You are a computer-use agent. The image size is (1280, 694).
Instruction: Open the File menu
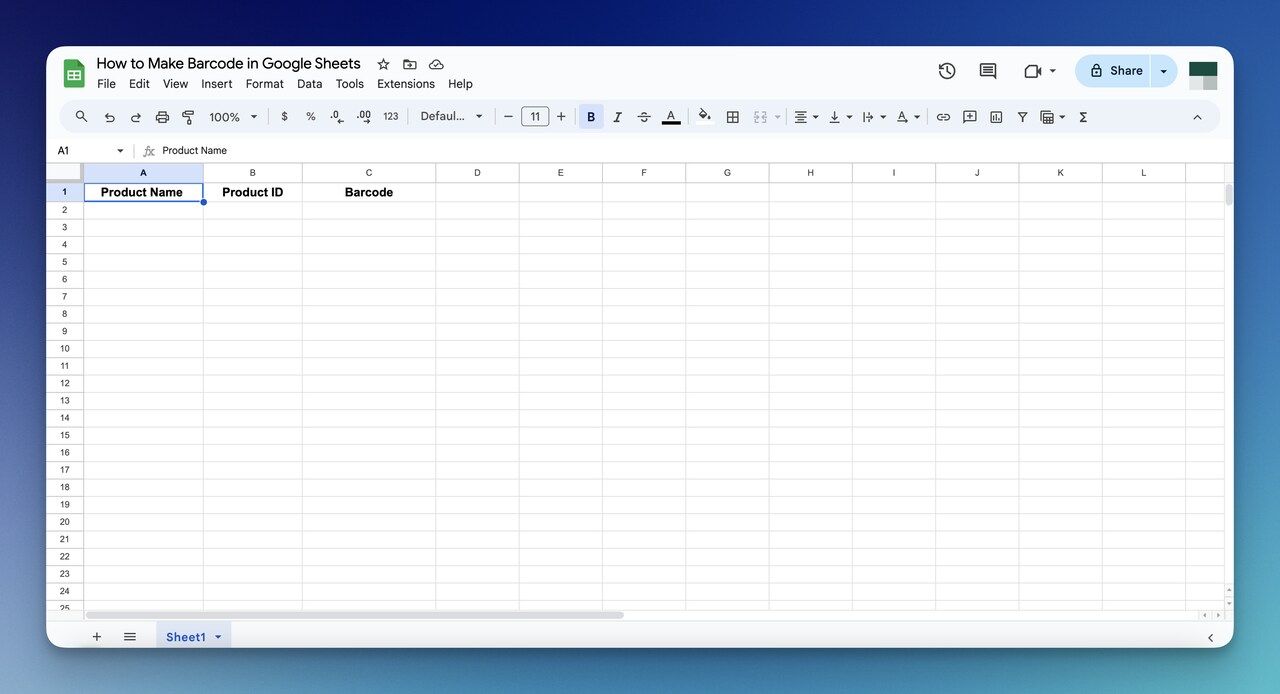[106, 84]
